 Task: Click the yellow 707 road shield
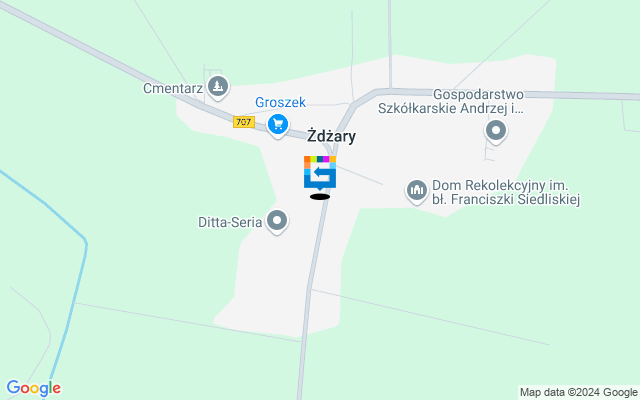(244, 122)
